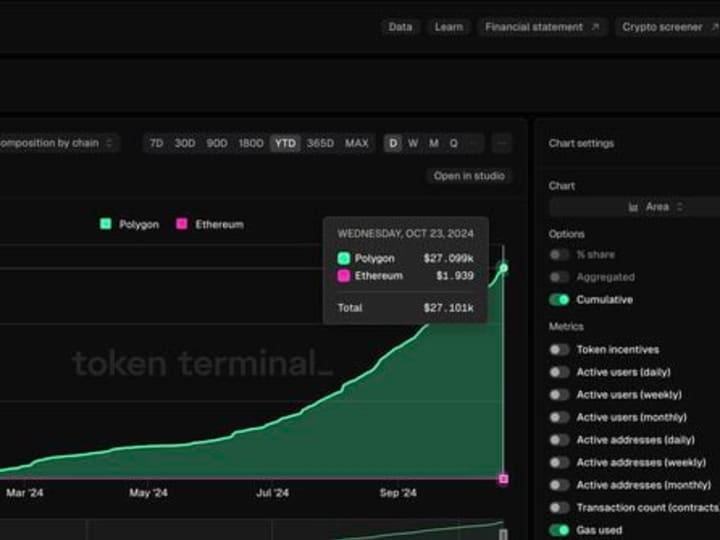Enable Active users (monthly) metric
This screenshot has width=720, height=540.
559,417
